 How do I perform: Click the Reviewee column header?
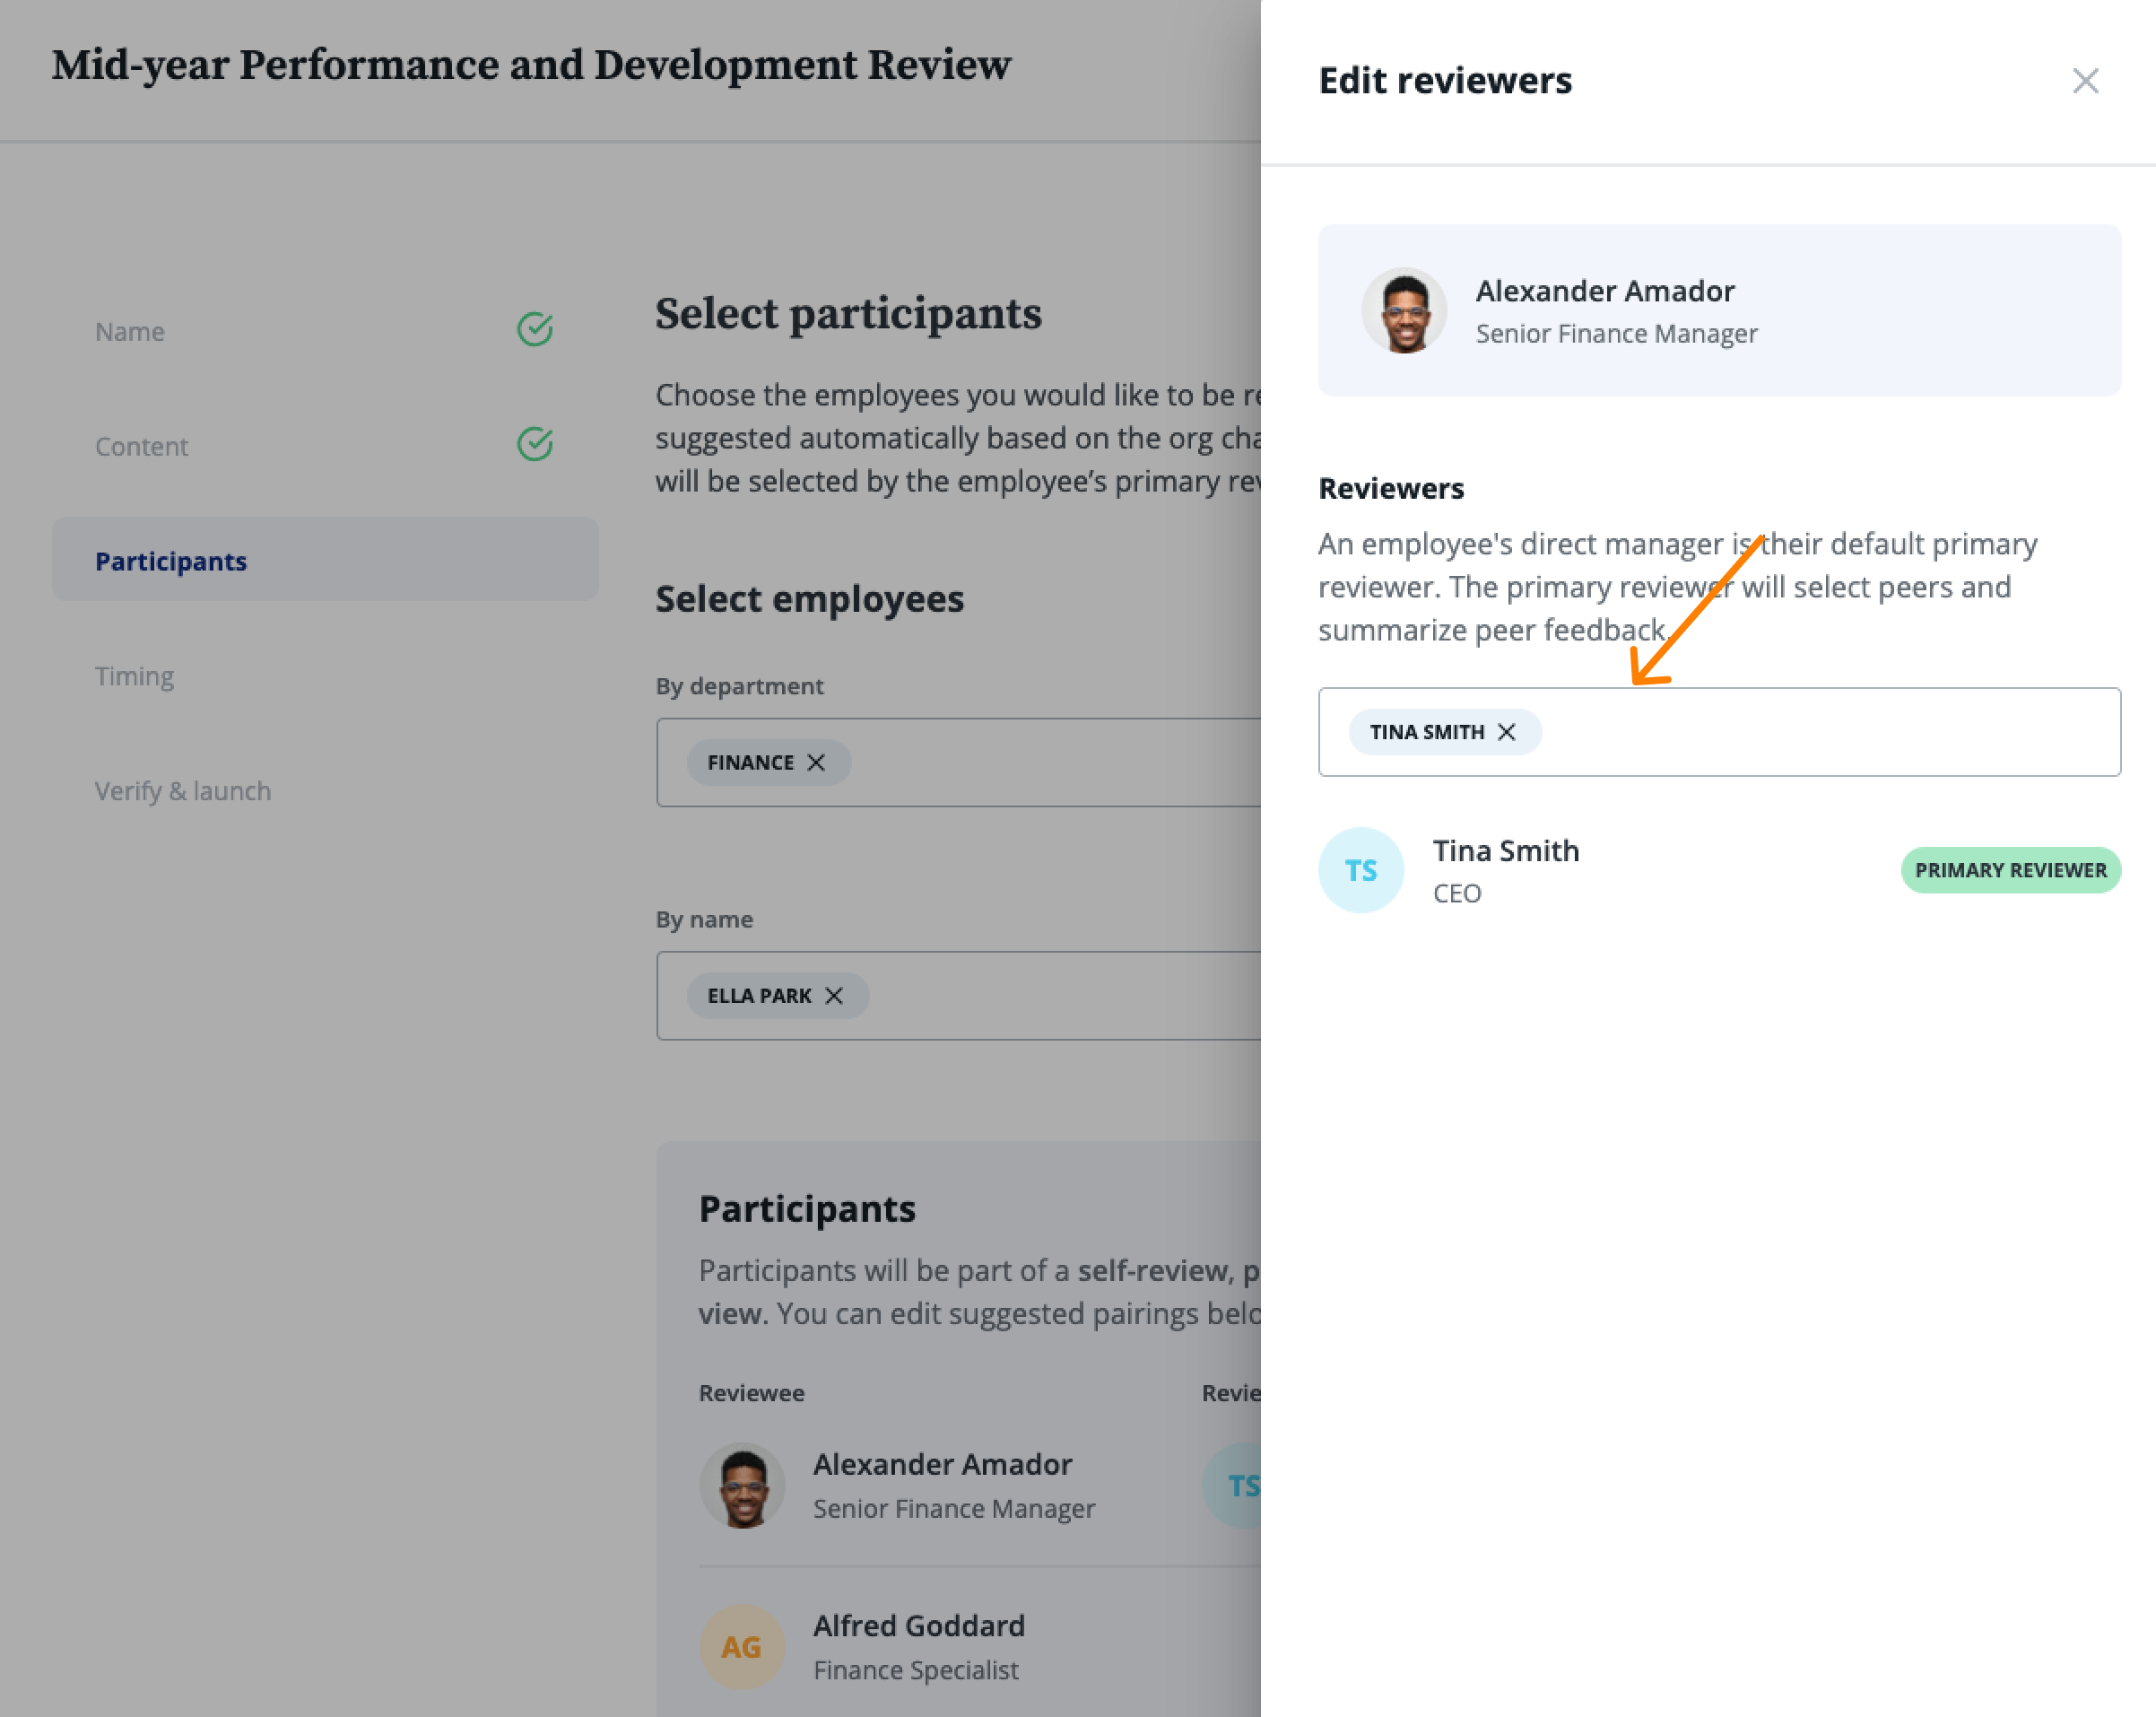point(751,1393)
